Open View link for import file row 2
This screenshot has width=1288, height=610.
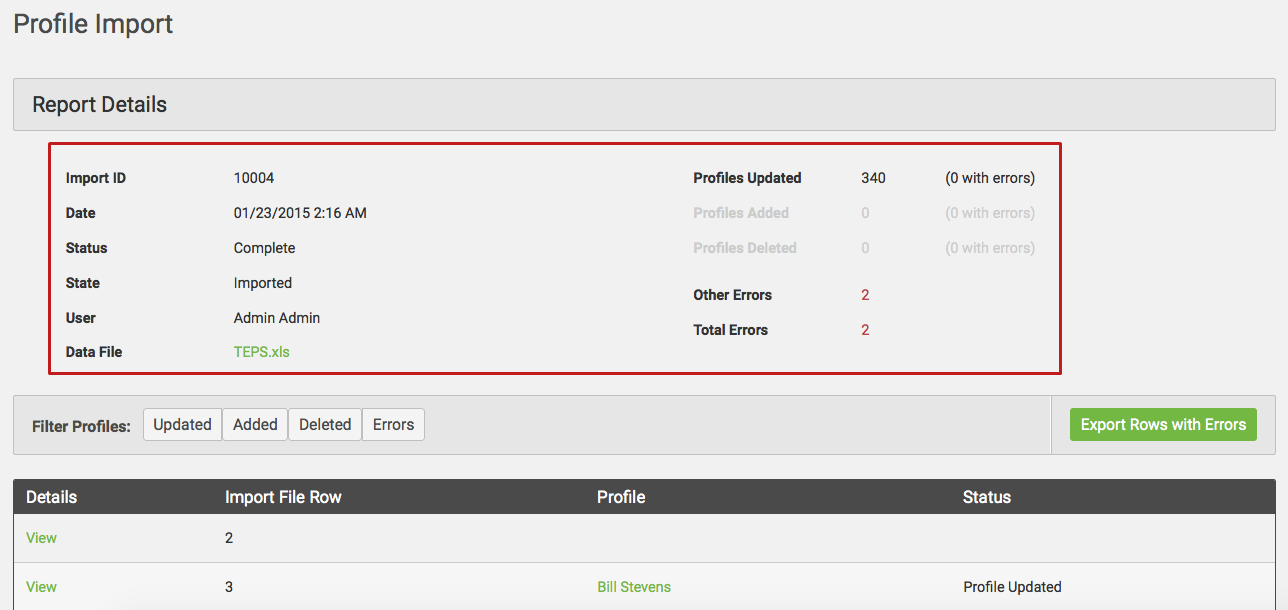pyautogui.click(x=41, y=538)
